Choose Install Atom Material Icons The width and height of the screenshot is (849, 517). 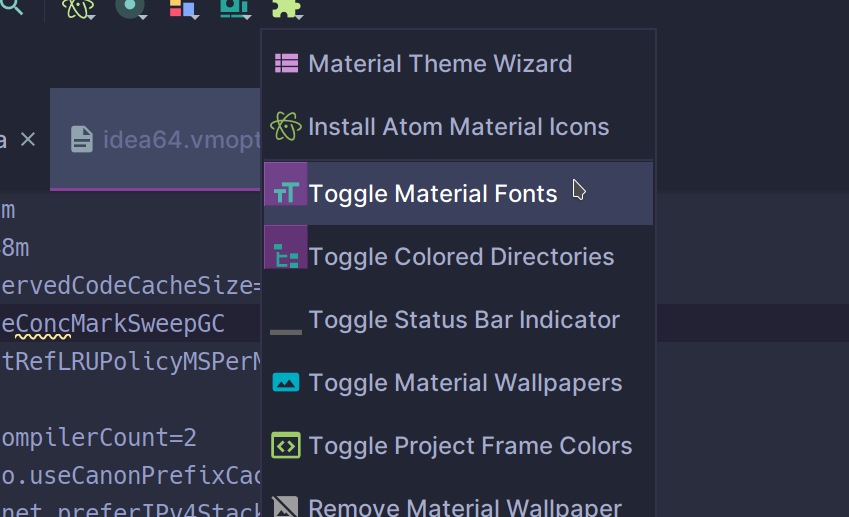pyautogui.click(x=458, y=127)
